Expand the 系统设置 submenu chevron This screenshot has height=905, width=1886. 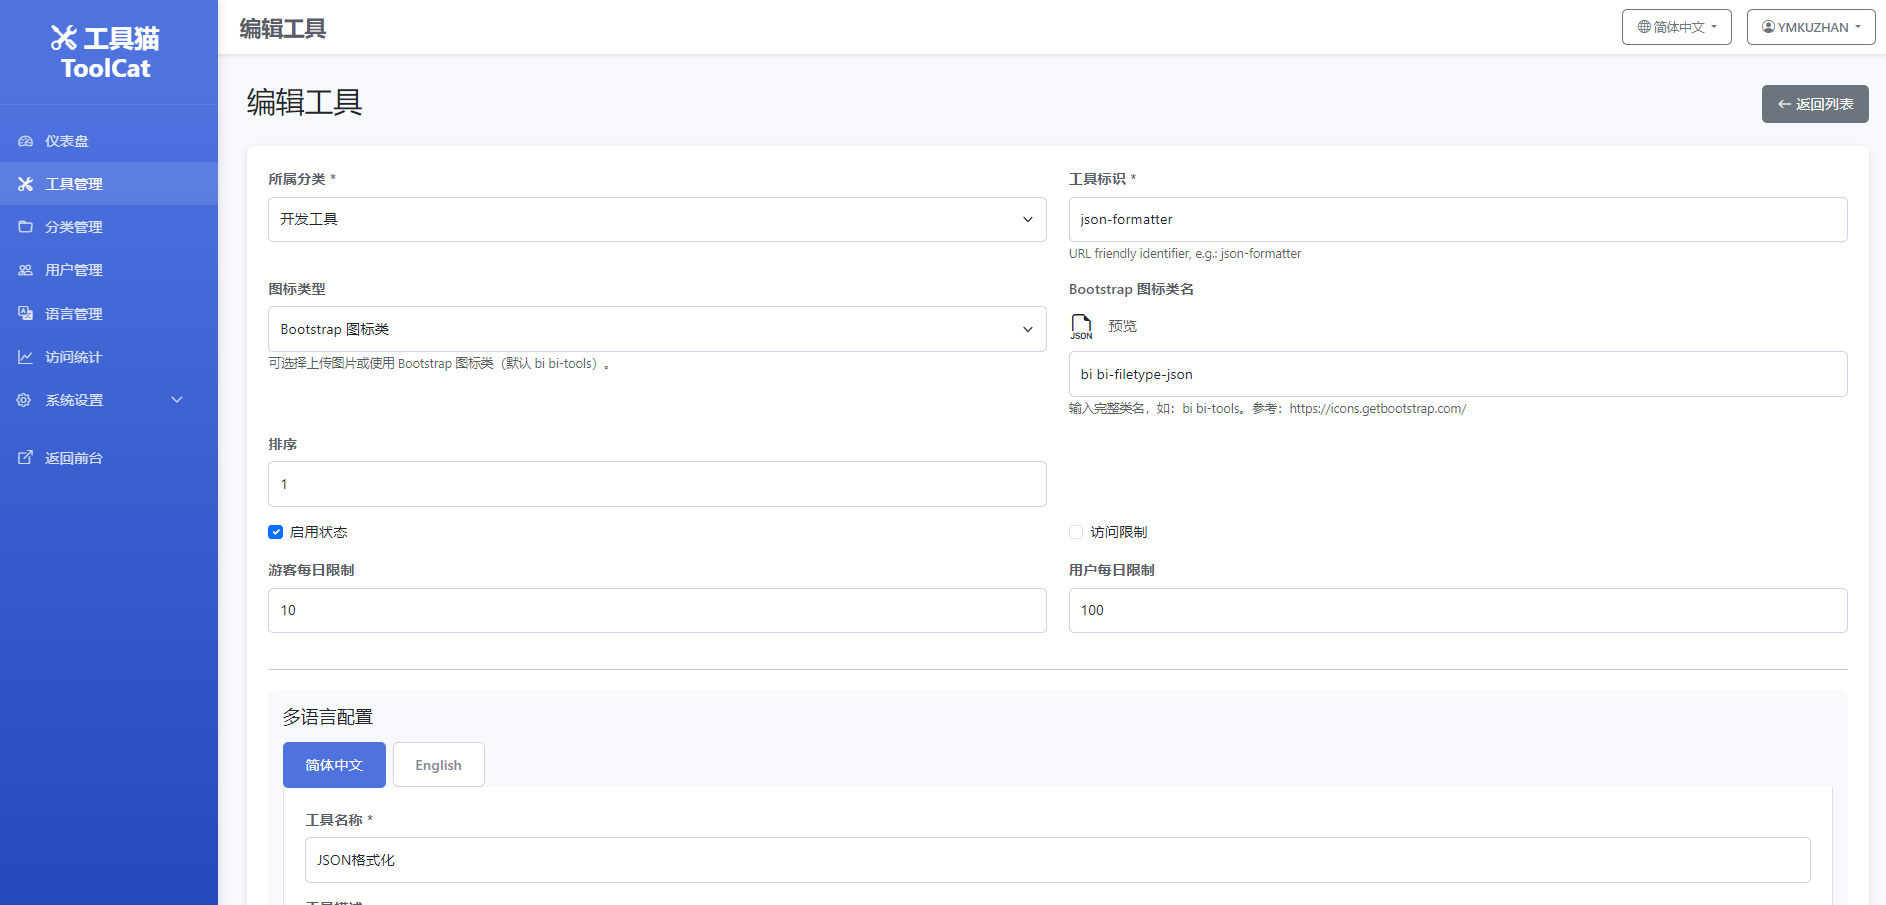(x=177, y=399)
